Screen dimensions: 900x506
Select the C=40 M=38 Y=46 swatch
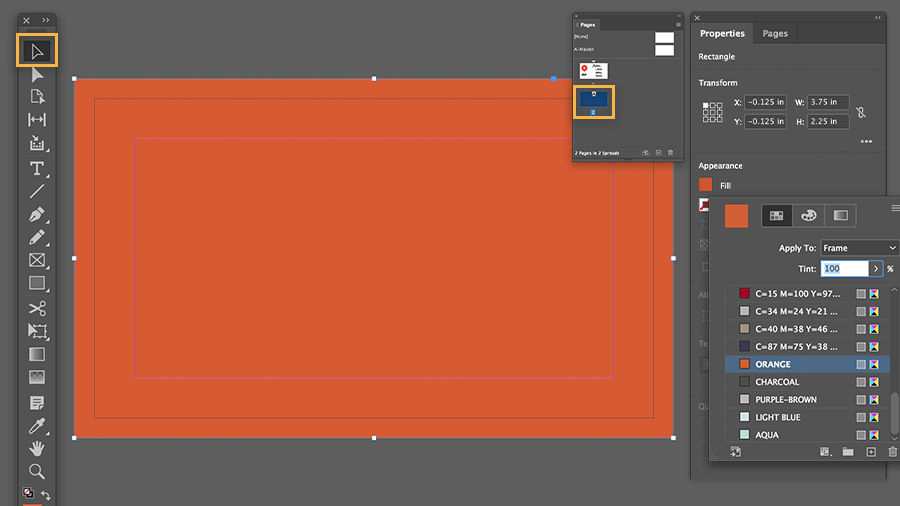pos(808,329)
